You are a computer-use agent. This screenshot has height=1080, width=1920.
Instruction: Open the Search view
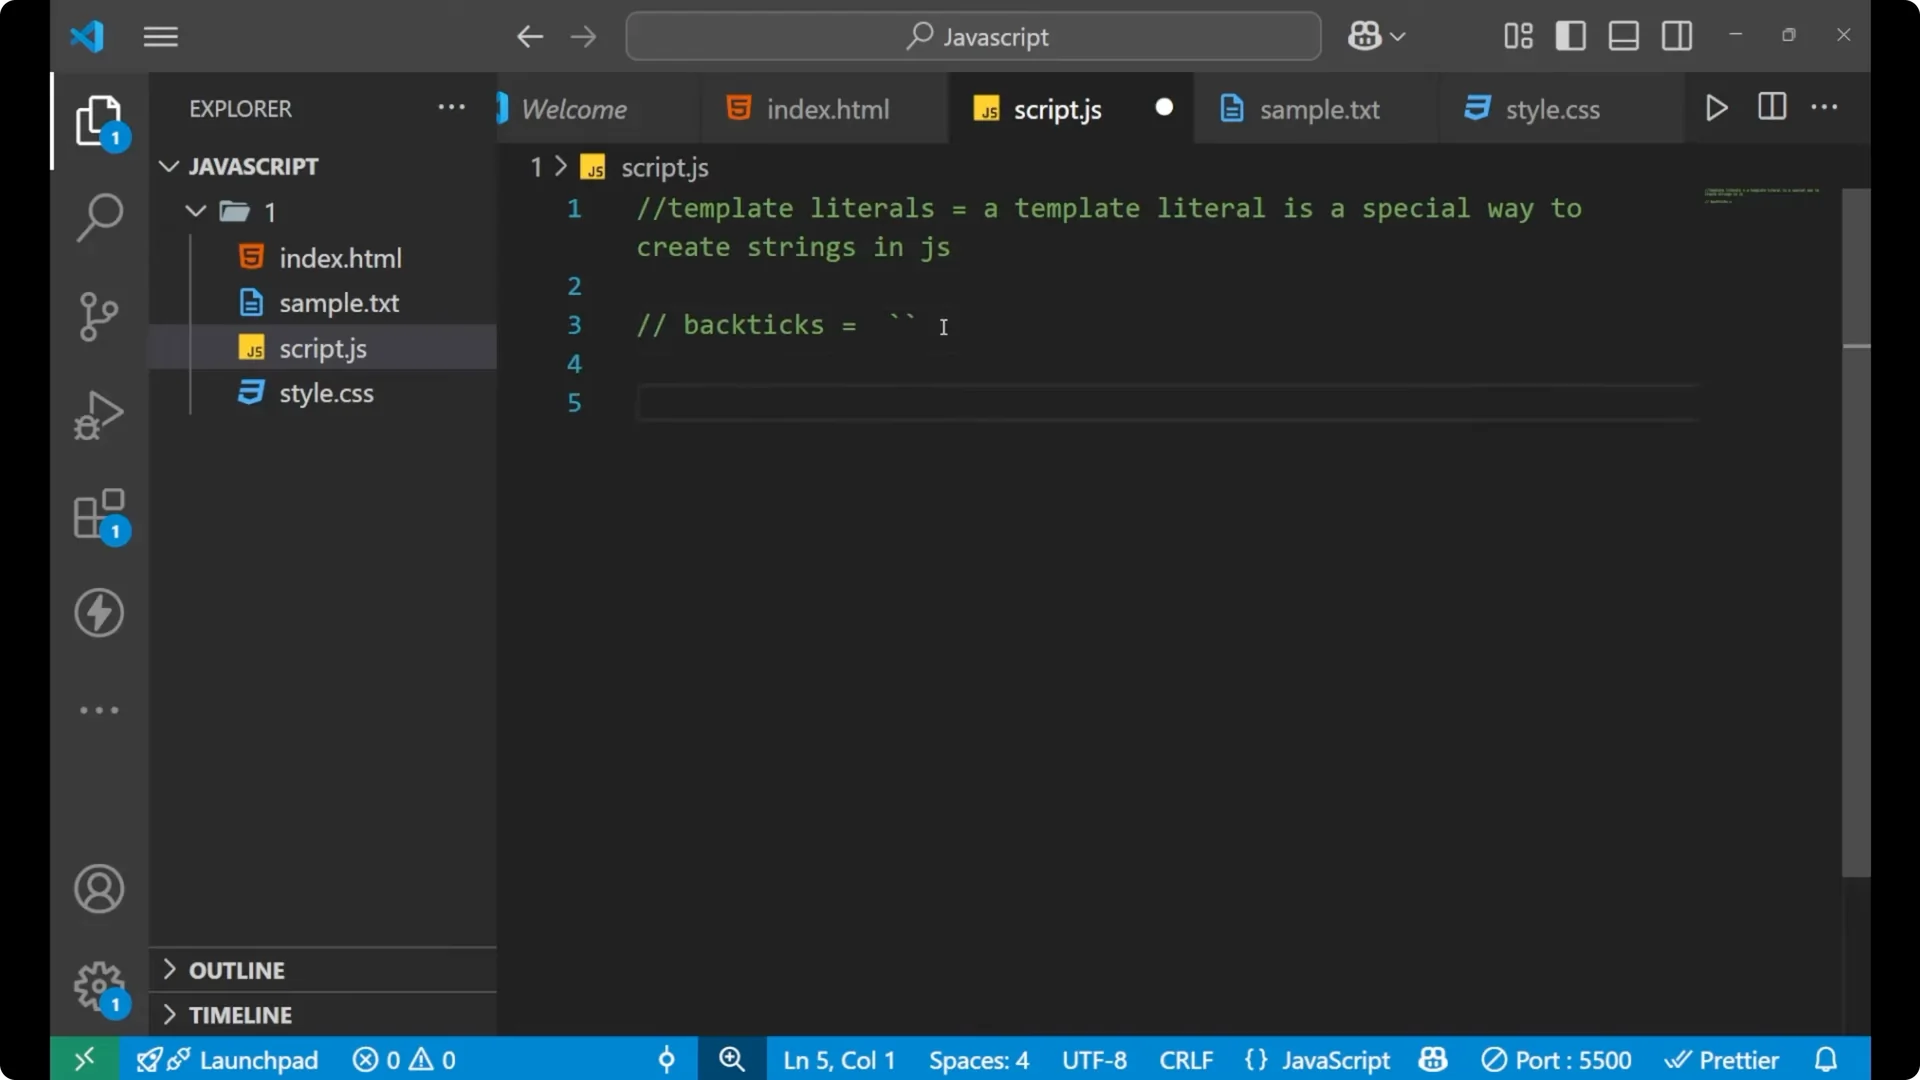[x=98, y=216]
